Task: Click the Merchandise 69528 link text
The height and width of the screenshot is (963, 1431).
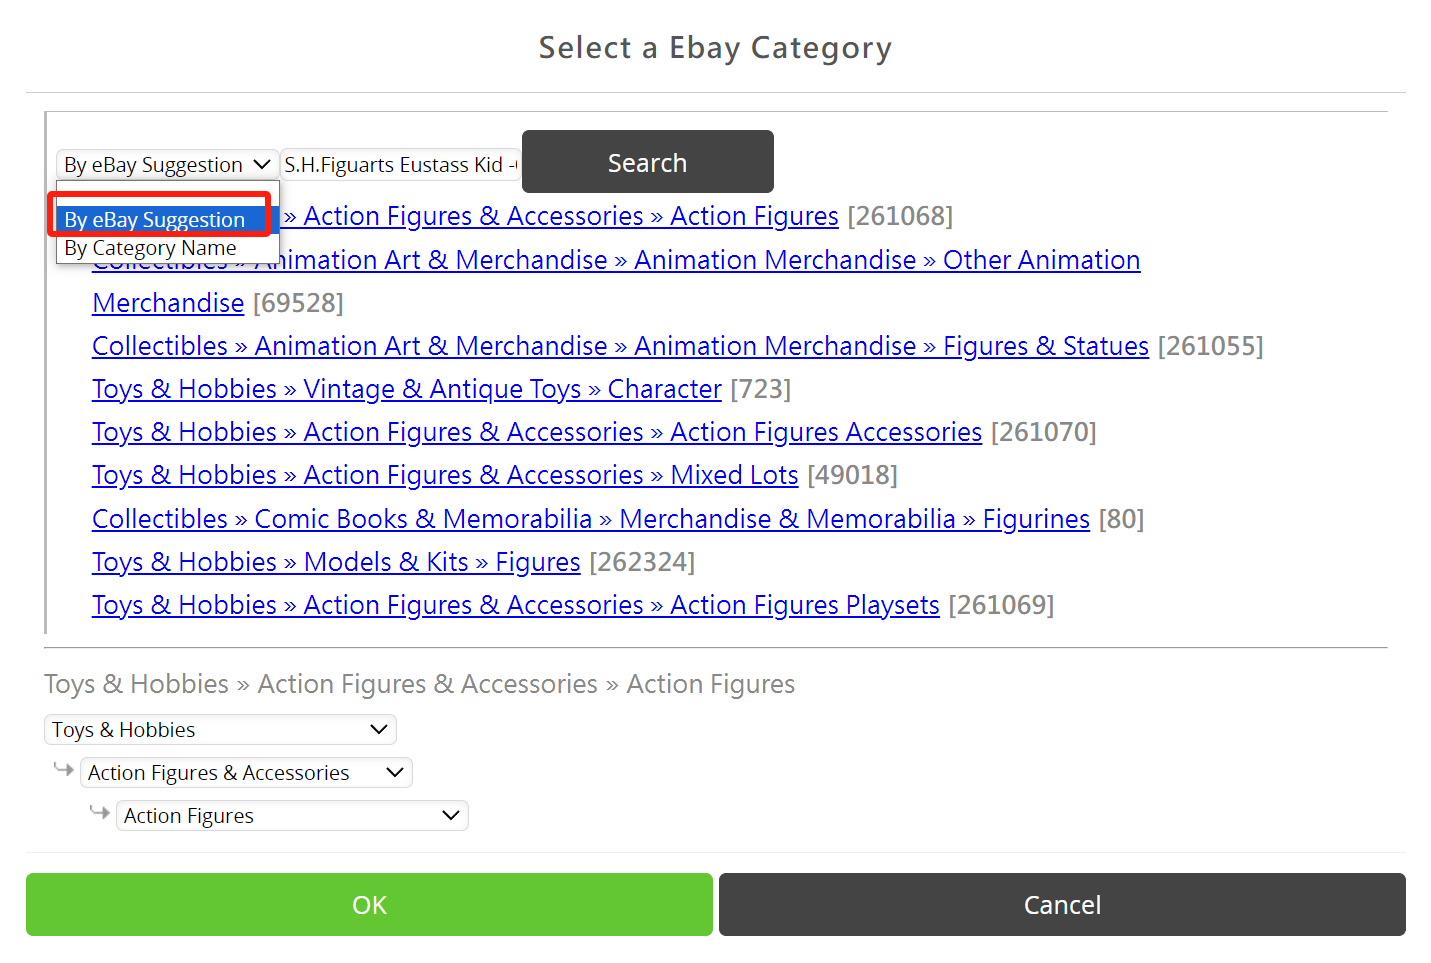Action: point(168,303)
